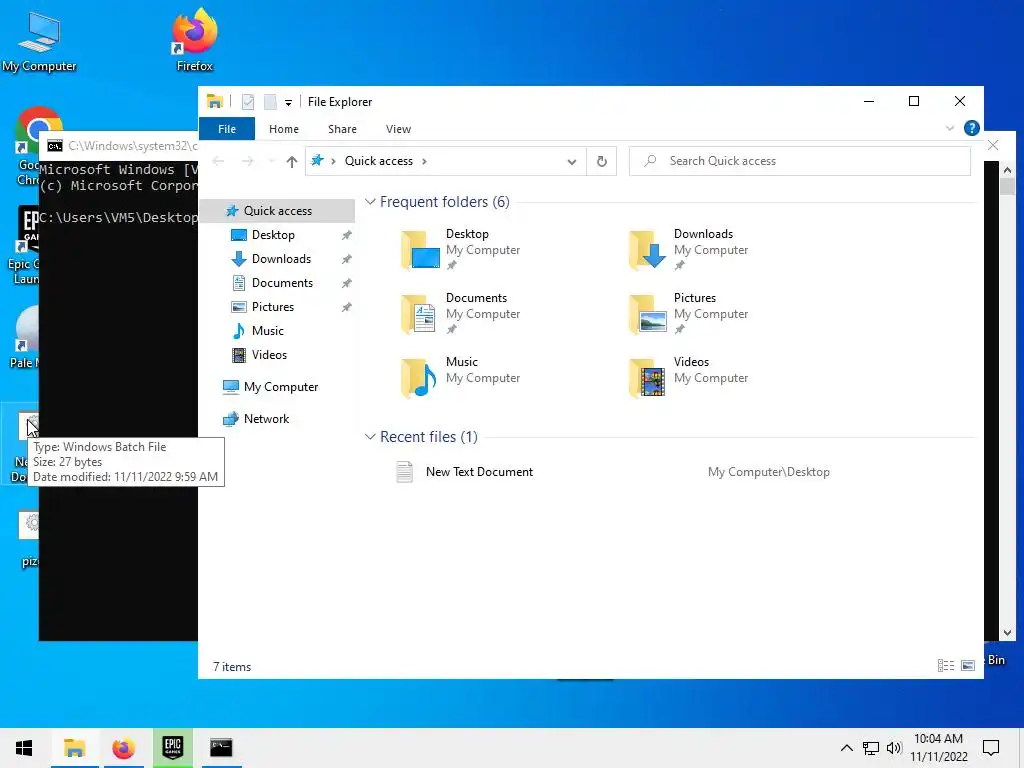Click the Command Prompt window title bar icon

pos(55,146)
